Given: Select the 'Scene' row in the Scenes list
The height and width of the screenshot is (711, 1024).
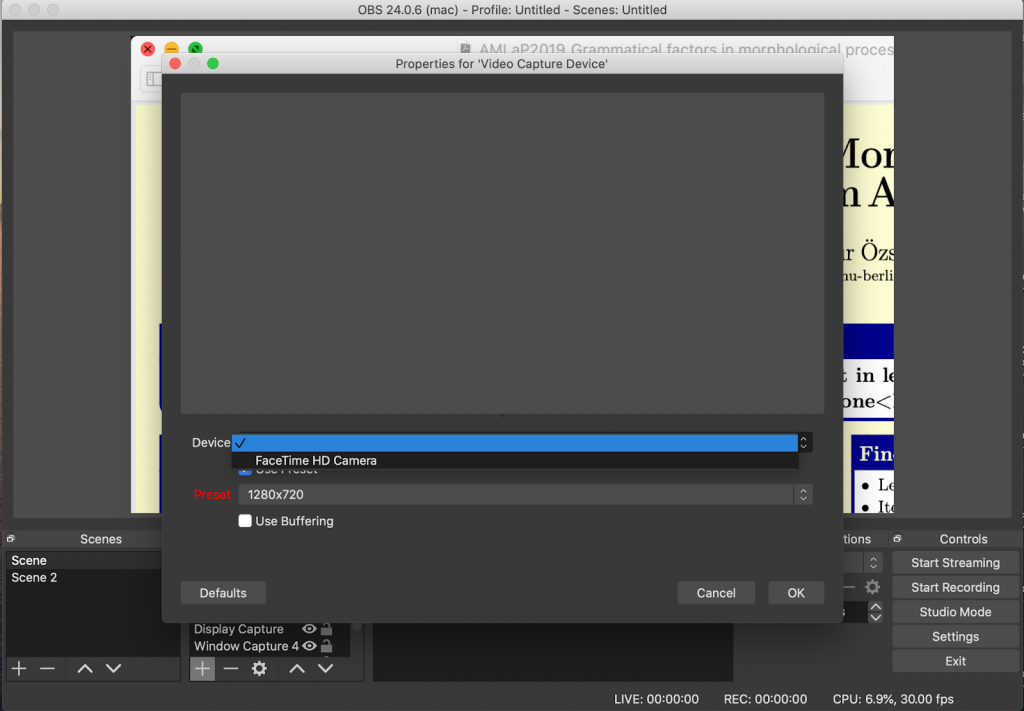Looking at the screenshot, I should point(85,560).
